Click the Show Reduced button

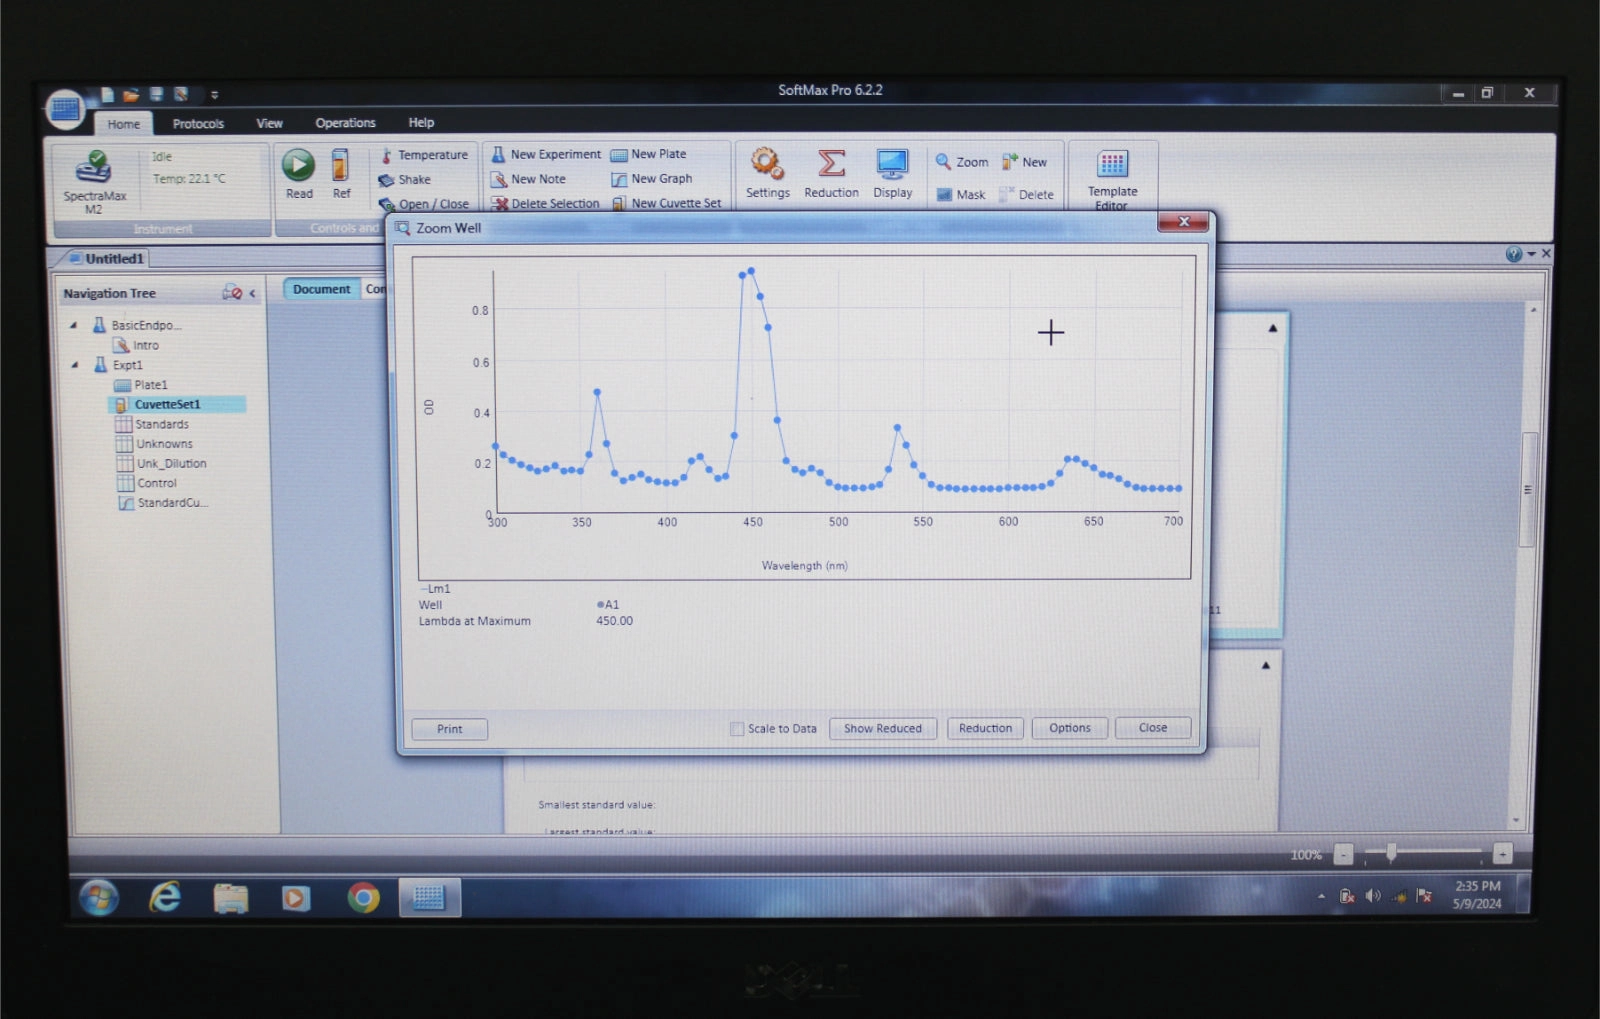click(x=882, y=728)
